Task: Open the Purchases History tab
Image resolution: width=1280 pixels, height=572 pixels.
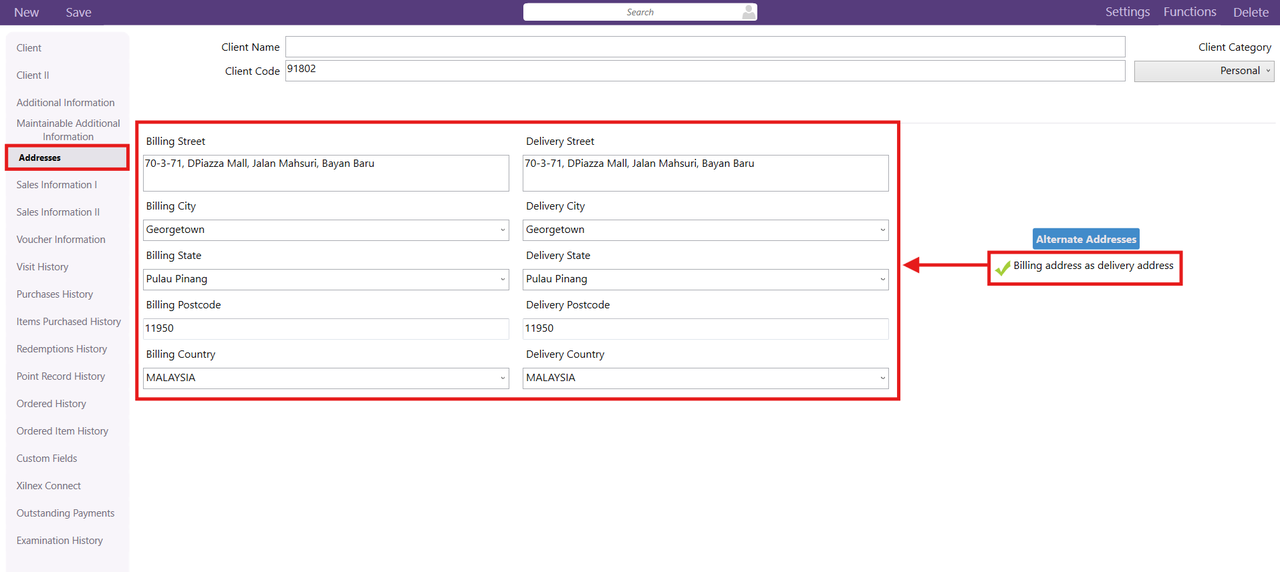Action: [55, 294]
